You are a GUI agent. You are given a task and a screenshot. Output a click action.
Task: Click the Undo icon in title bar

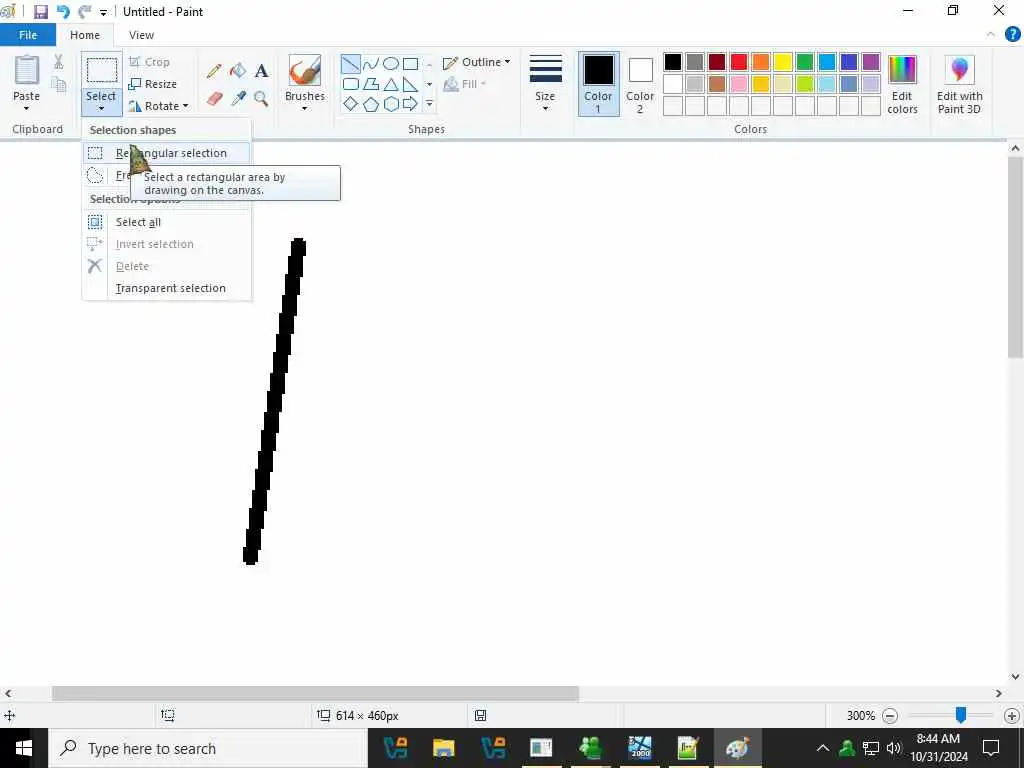tap(63, 12)
